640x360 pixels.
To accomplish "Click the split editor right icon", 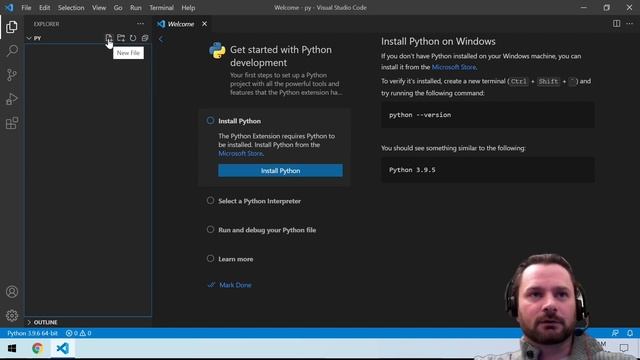I will (x=616, y=24).
